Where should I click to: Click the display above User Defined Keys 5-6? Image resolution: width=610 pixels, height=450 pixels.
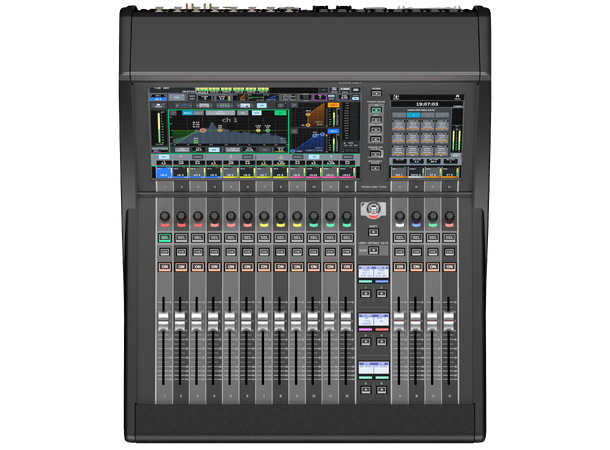373,368
